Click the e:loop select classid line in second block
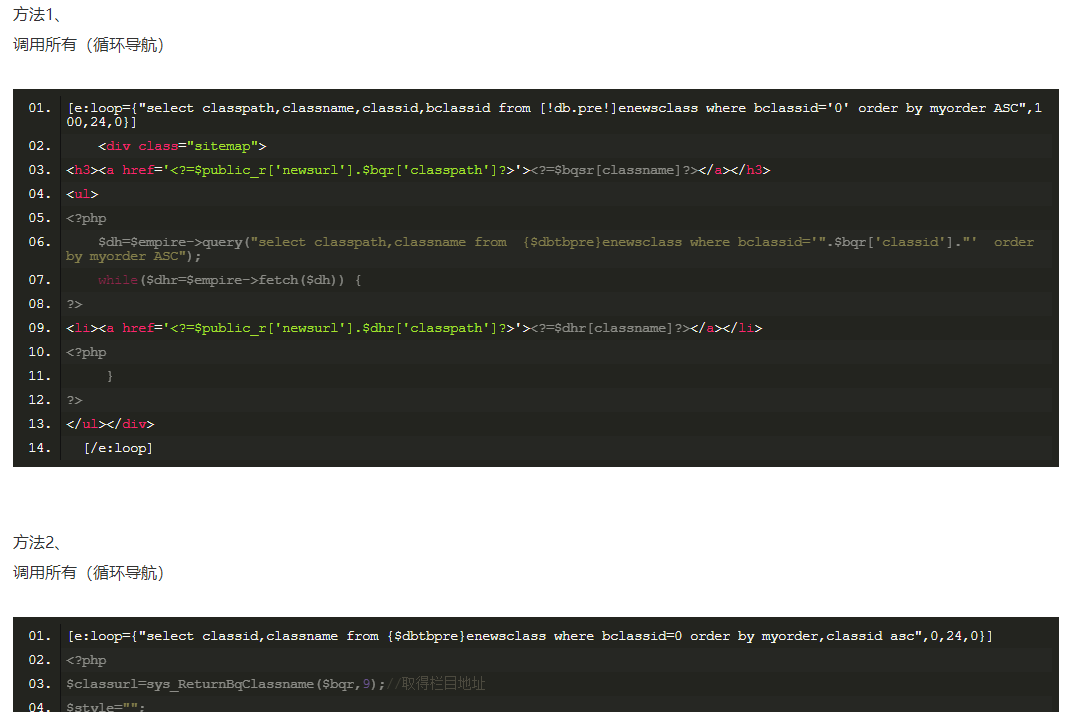The height and width of the screenshot is (712, 1076). point(530,636)
